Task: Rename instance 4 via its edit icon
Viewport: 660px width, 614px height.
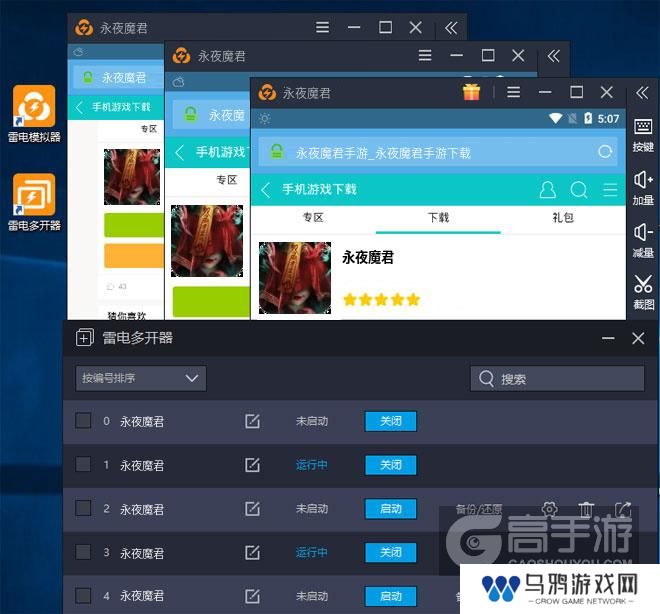Action: coord(252,596)
